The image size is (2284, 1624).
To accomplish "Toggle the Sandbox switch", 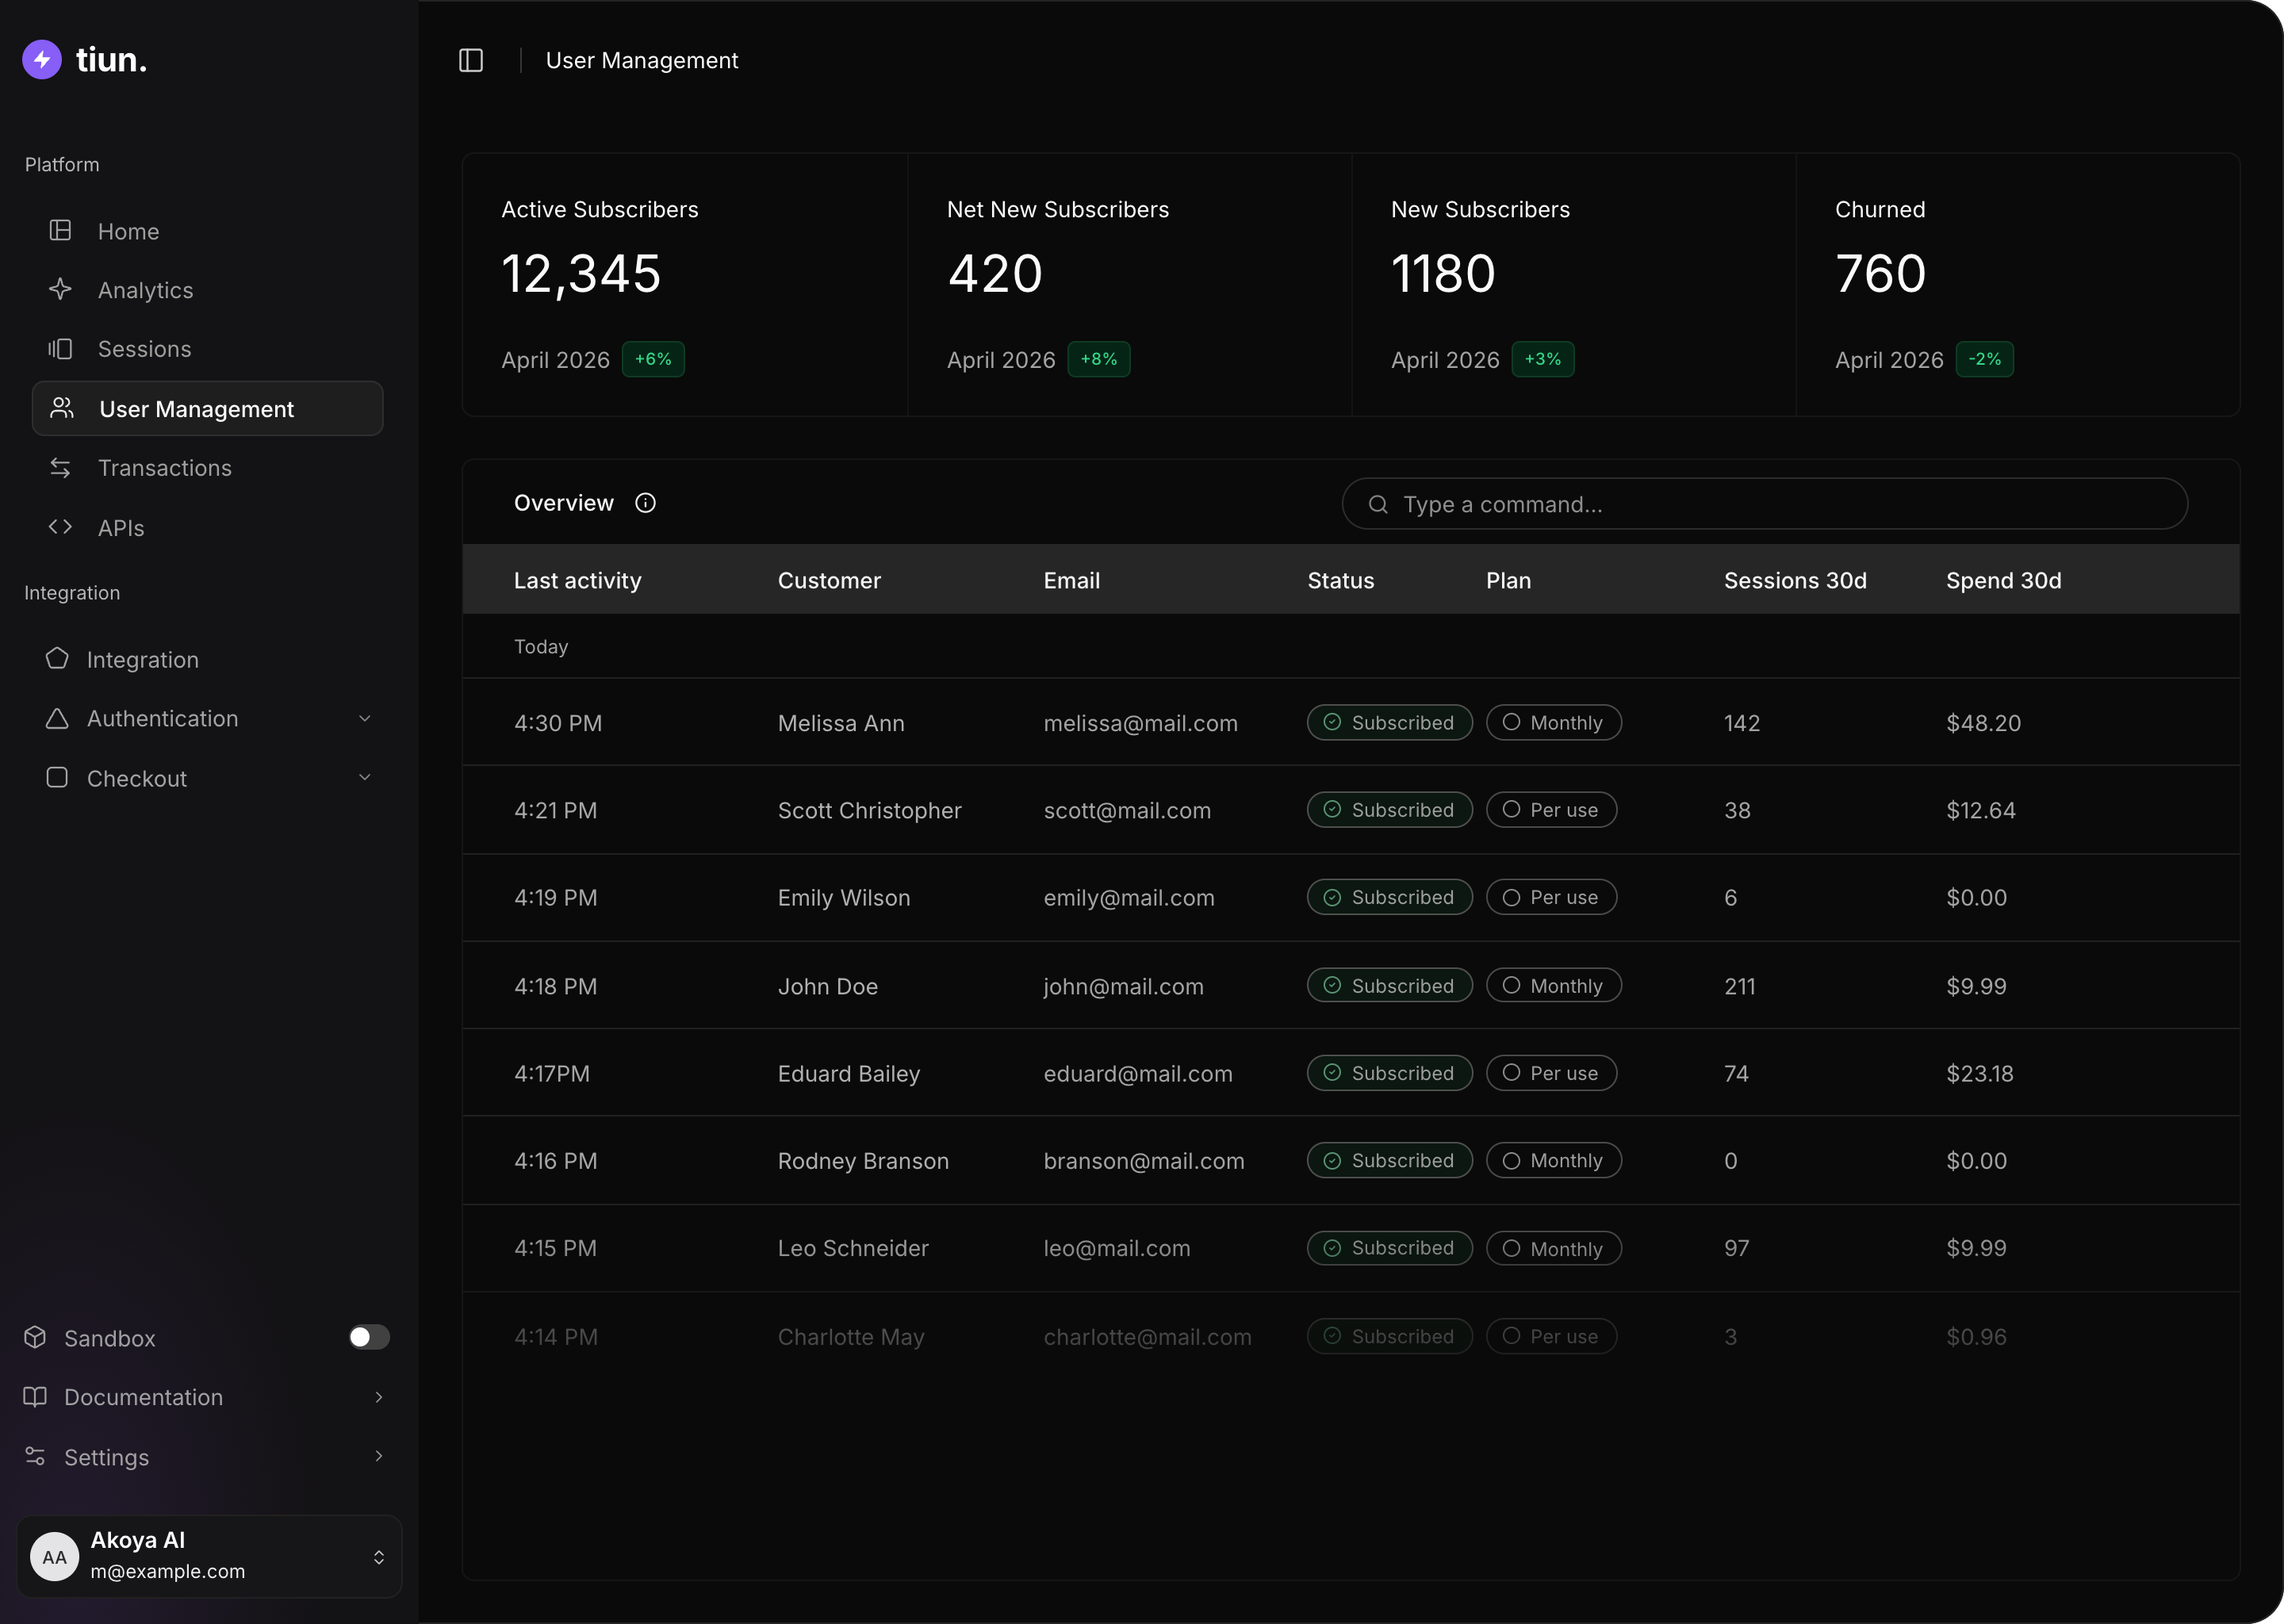I will pyautogui.click(x=369, y=1338).
